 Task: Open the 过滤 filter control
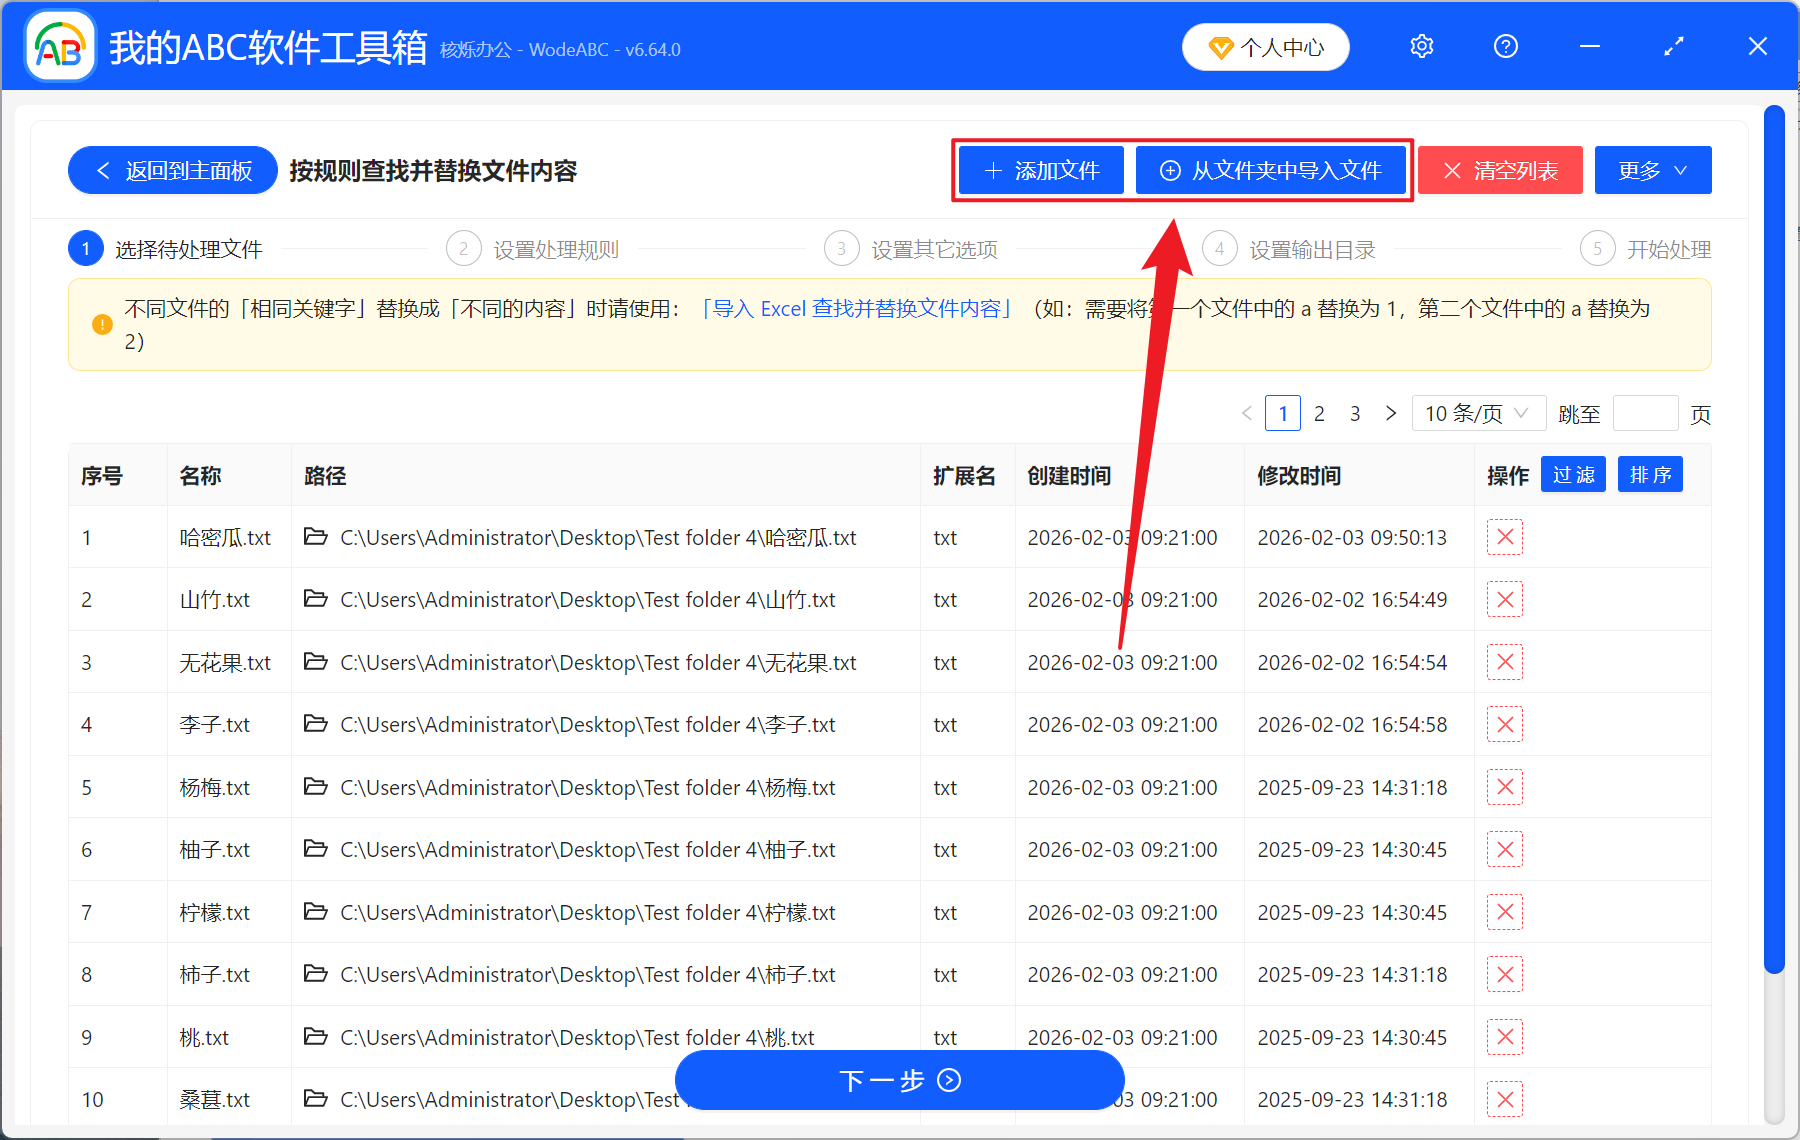tap(1572, 474)
